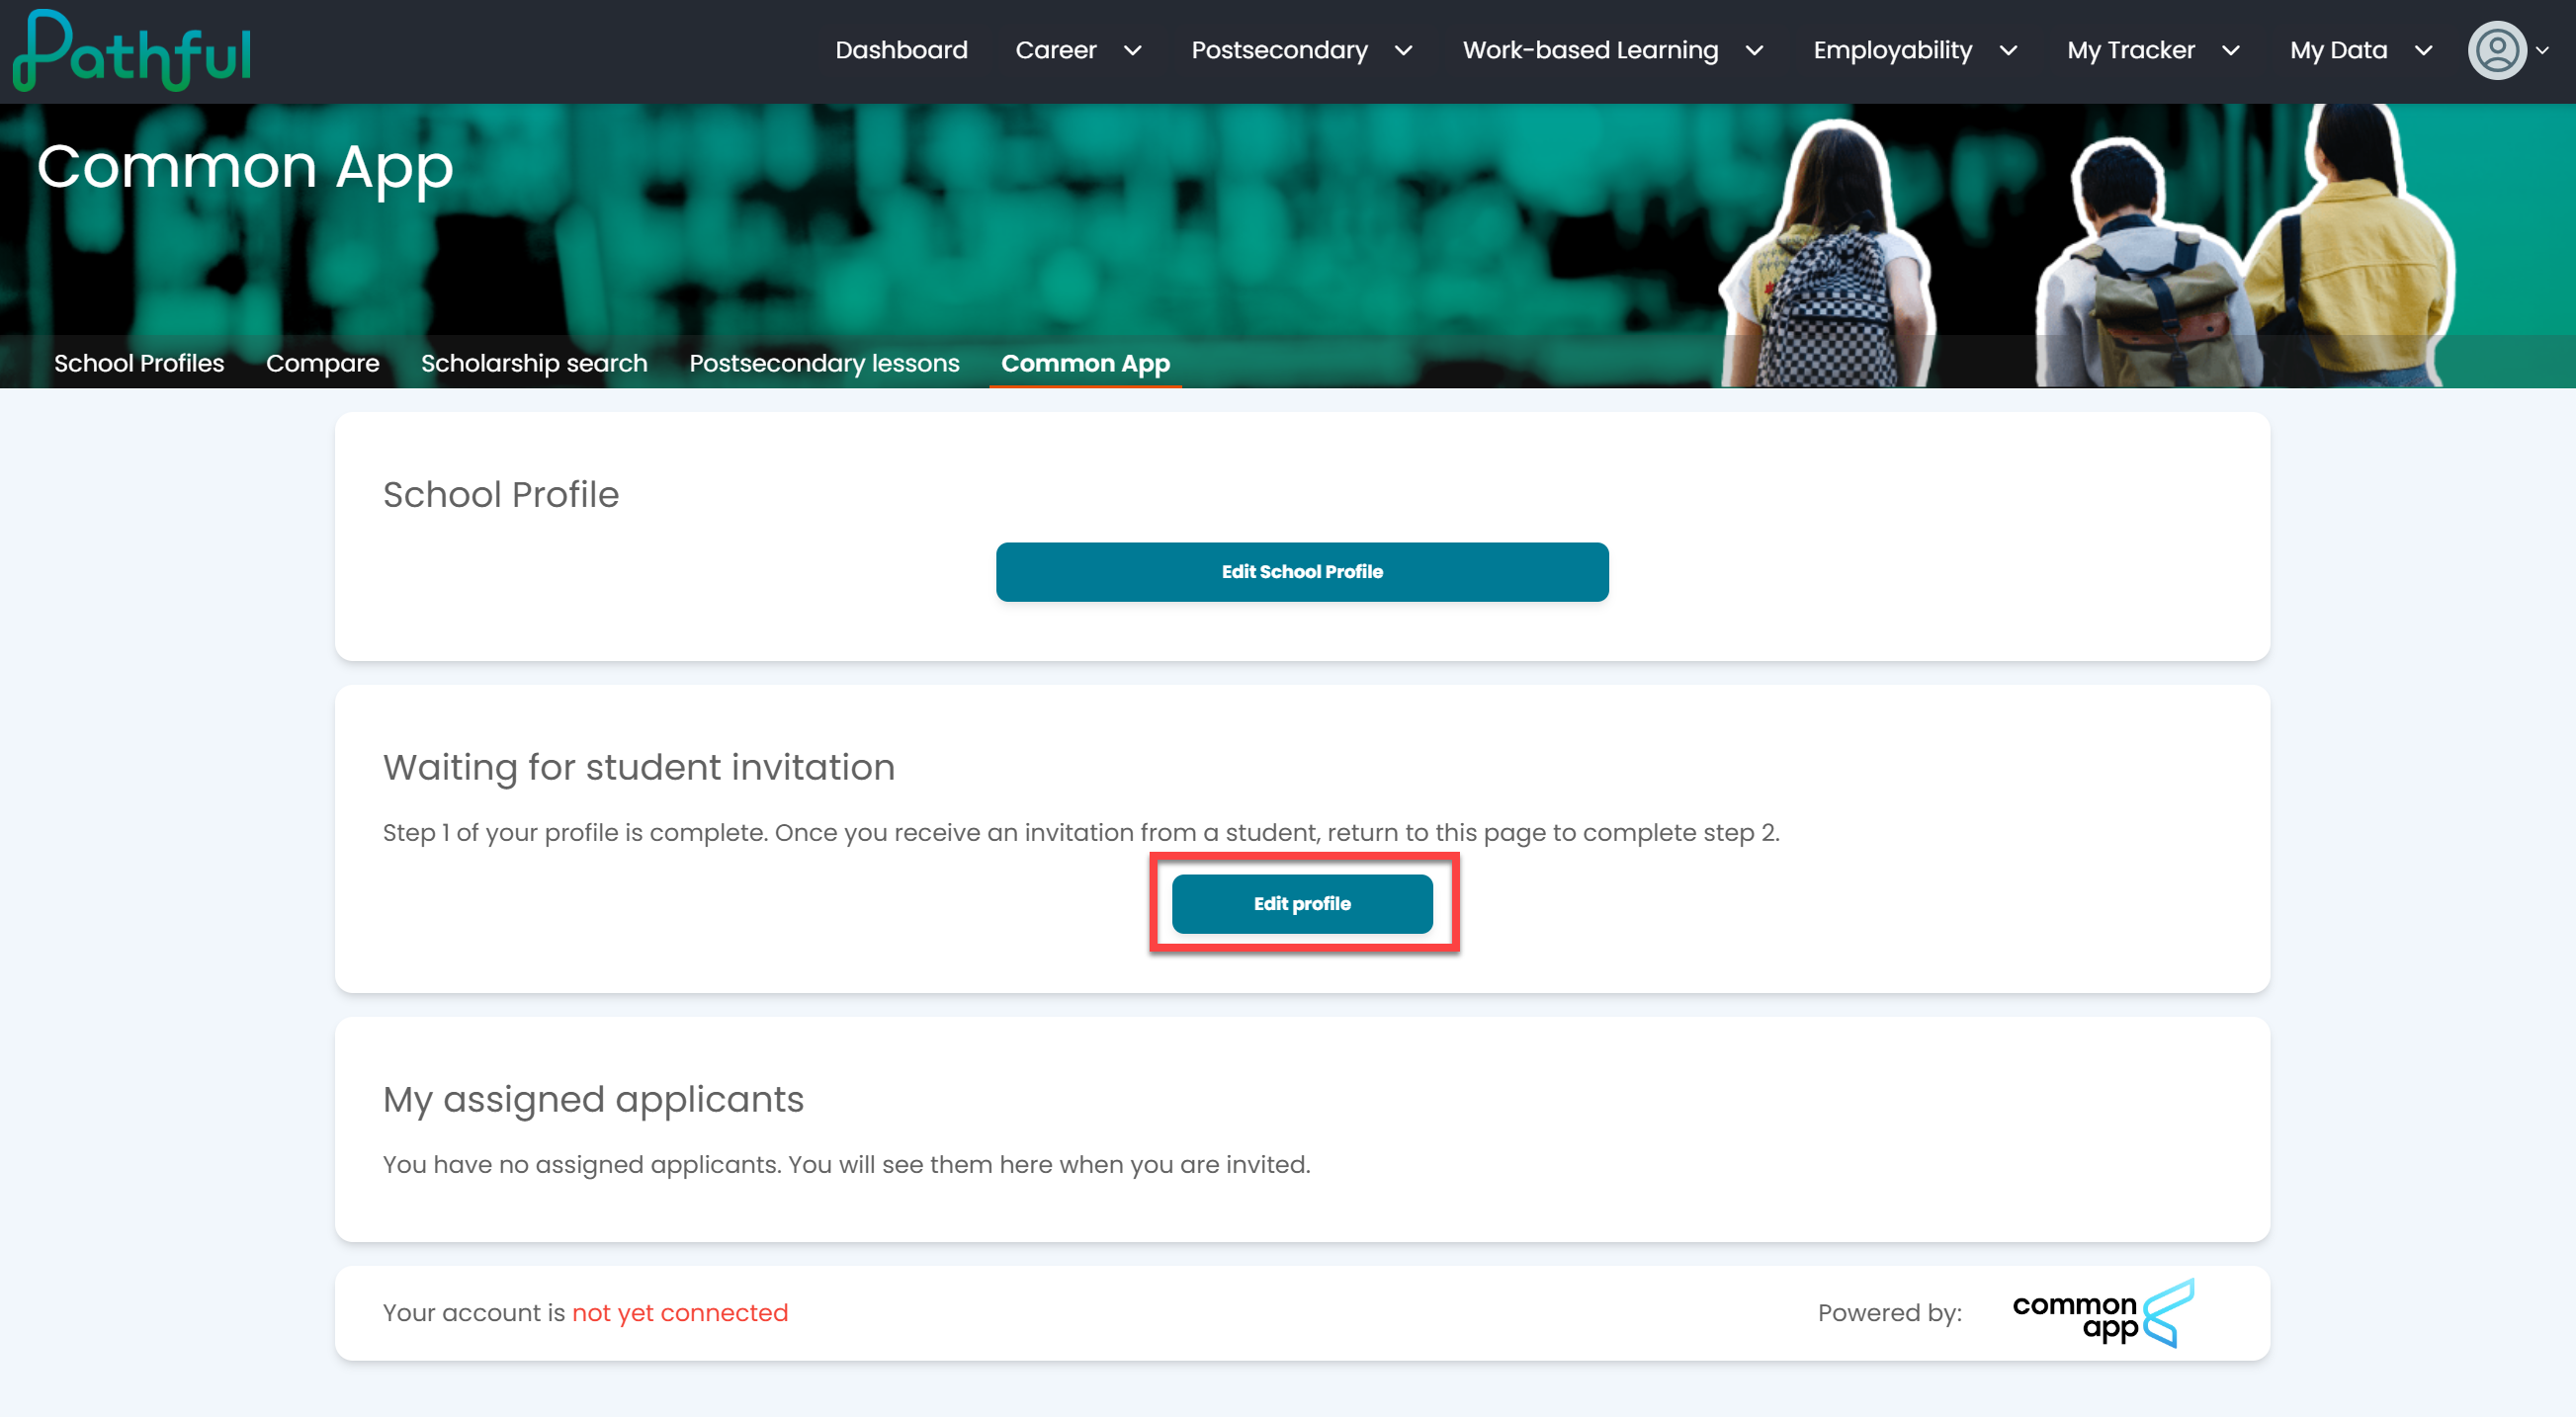Viewport: 2576px width, 1417px height.
Task: Open the user account avatar menu
Action: (x=2497, y=50)
